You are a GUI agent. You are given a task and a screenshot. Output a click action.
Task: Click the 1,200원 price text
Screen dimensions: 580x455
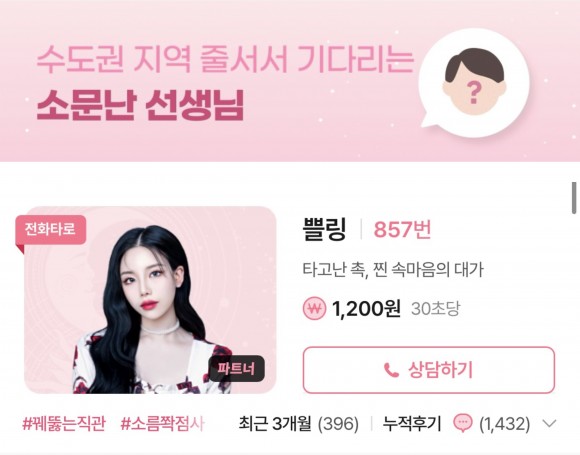tap(366, 309)
